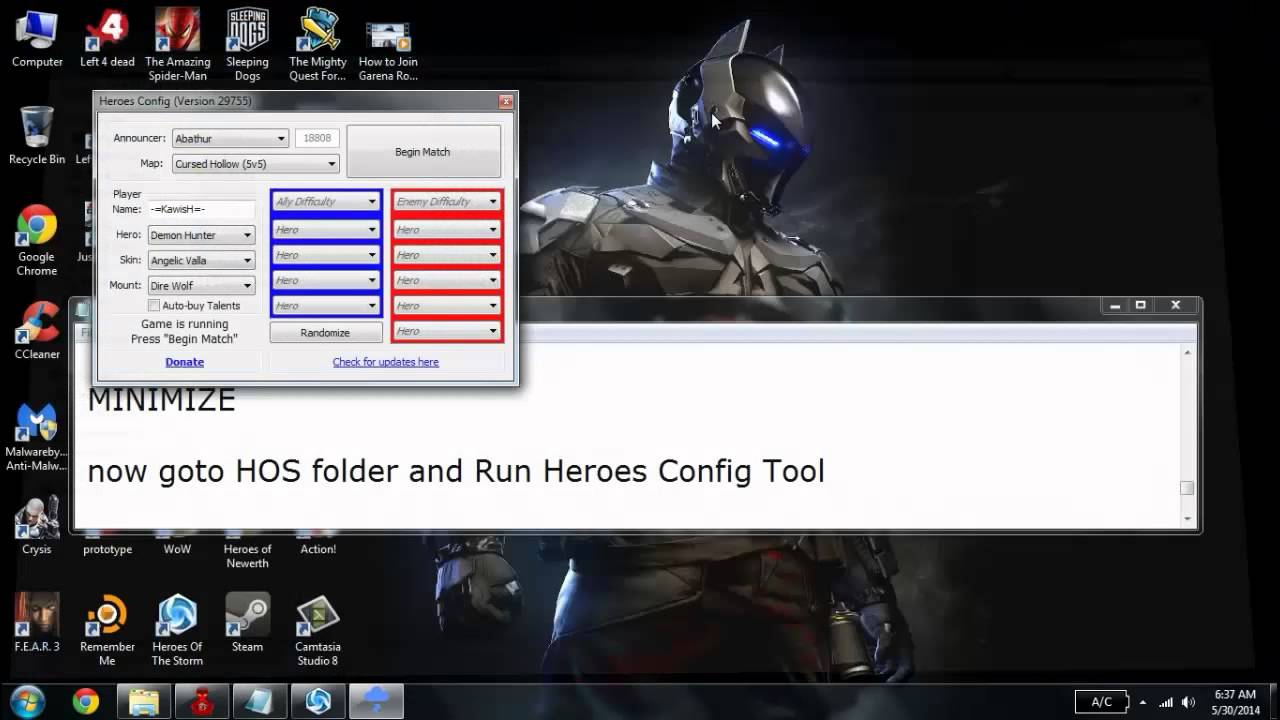Close the Heroes Config window
This screenshot has height=720, width=1280.
tap(506, 101)
